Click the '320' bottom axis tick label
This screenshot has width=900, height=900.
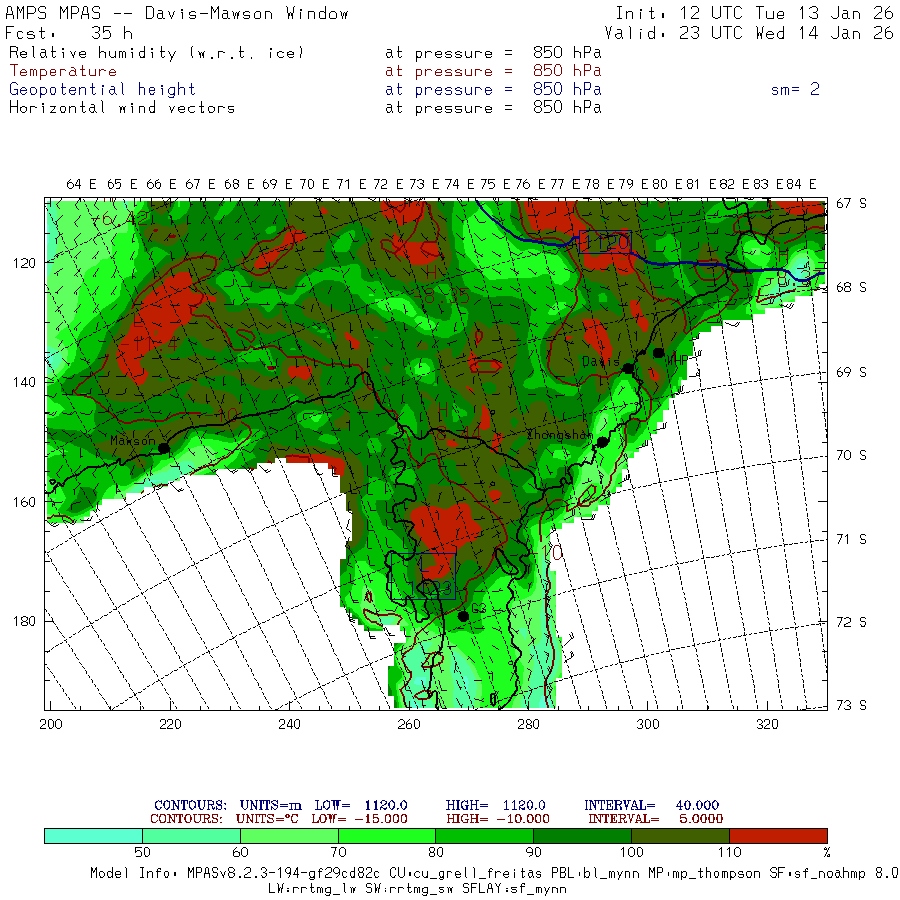pyautogui.click(x=767, y=724)
